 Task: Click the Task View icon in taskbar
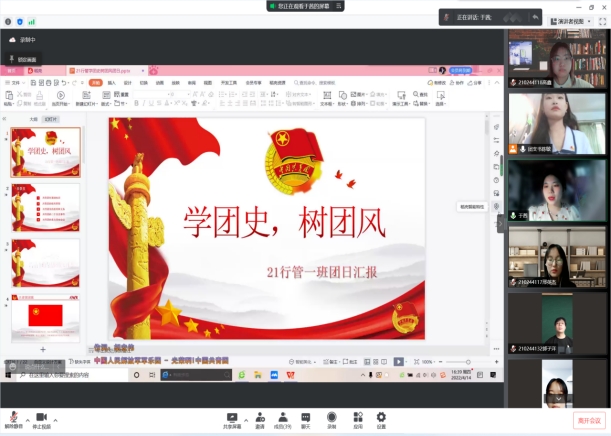pyautogui.click(x=152, y=375)
